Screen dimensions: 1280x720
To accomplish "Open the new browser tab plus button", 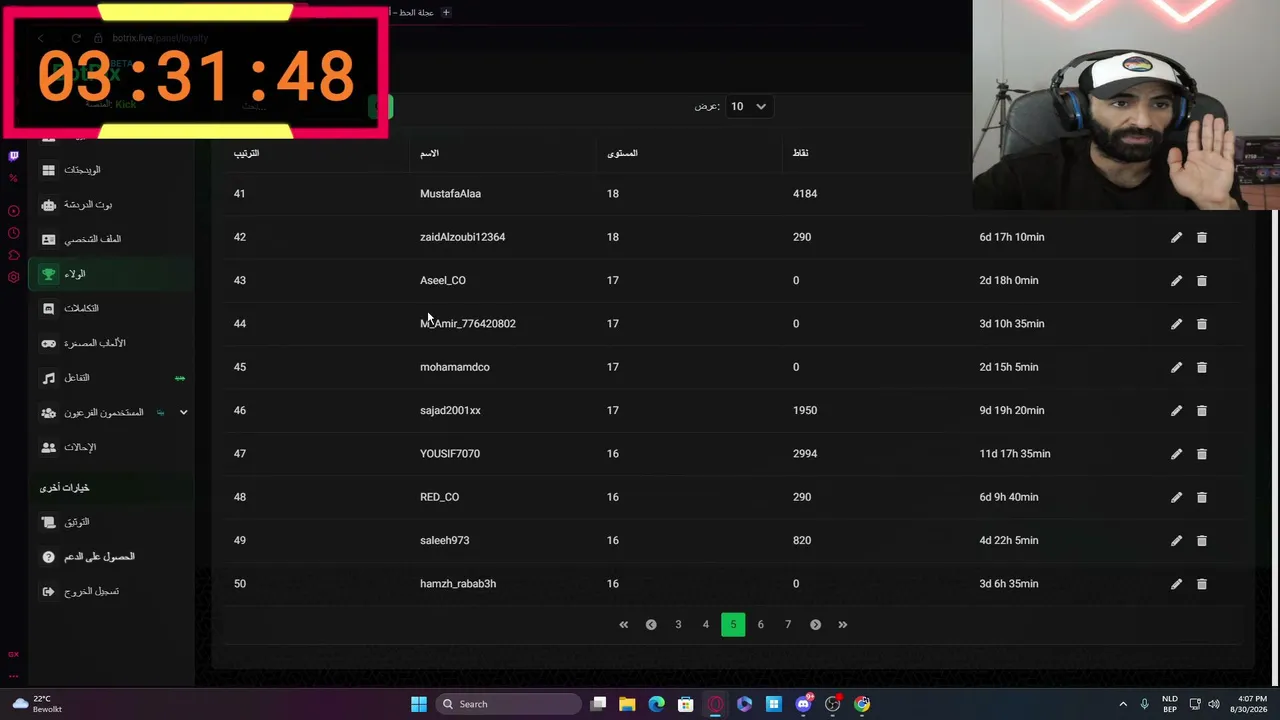I will click(446, 12).
